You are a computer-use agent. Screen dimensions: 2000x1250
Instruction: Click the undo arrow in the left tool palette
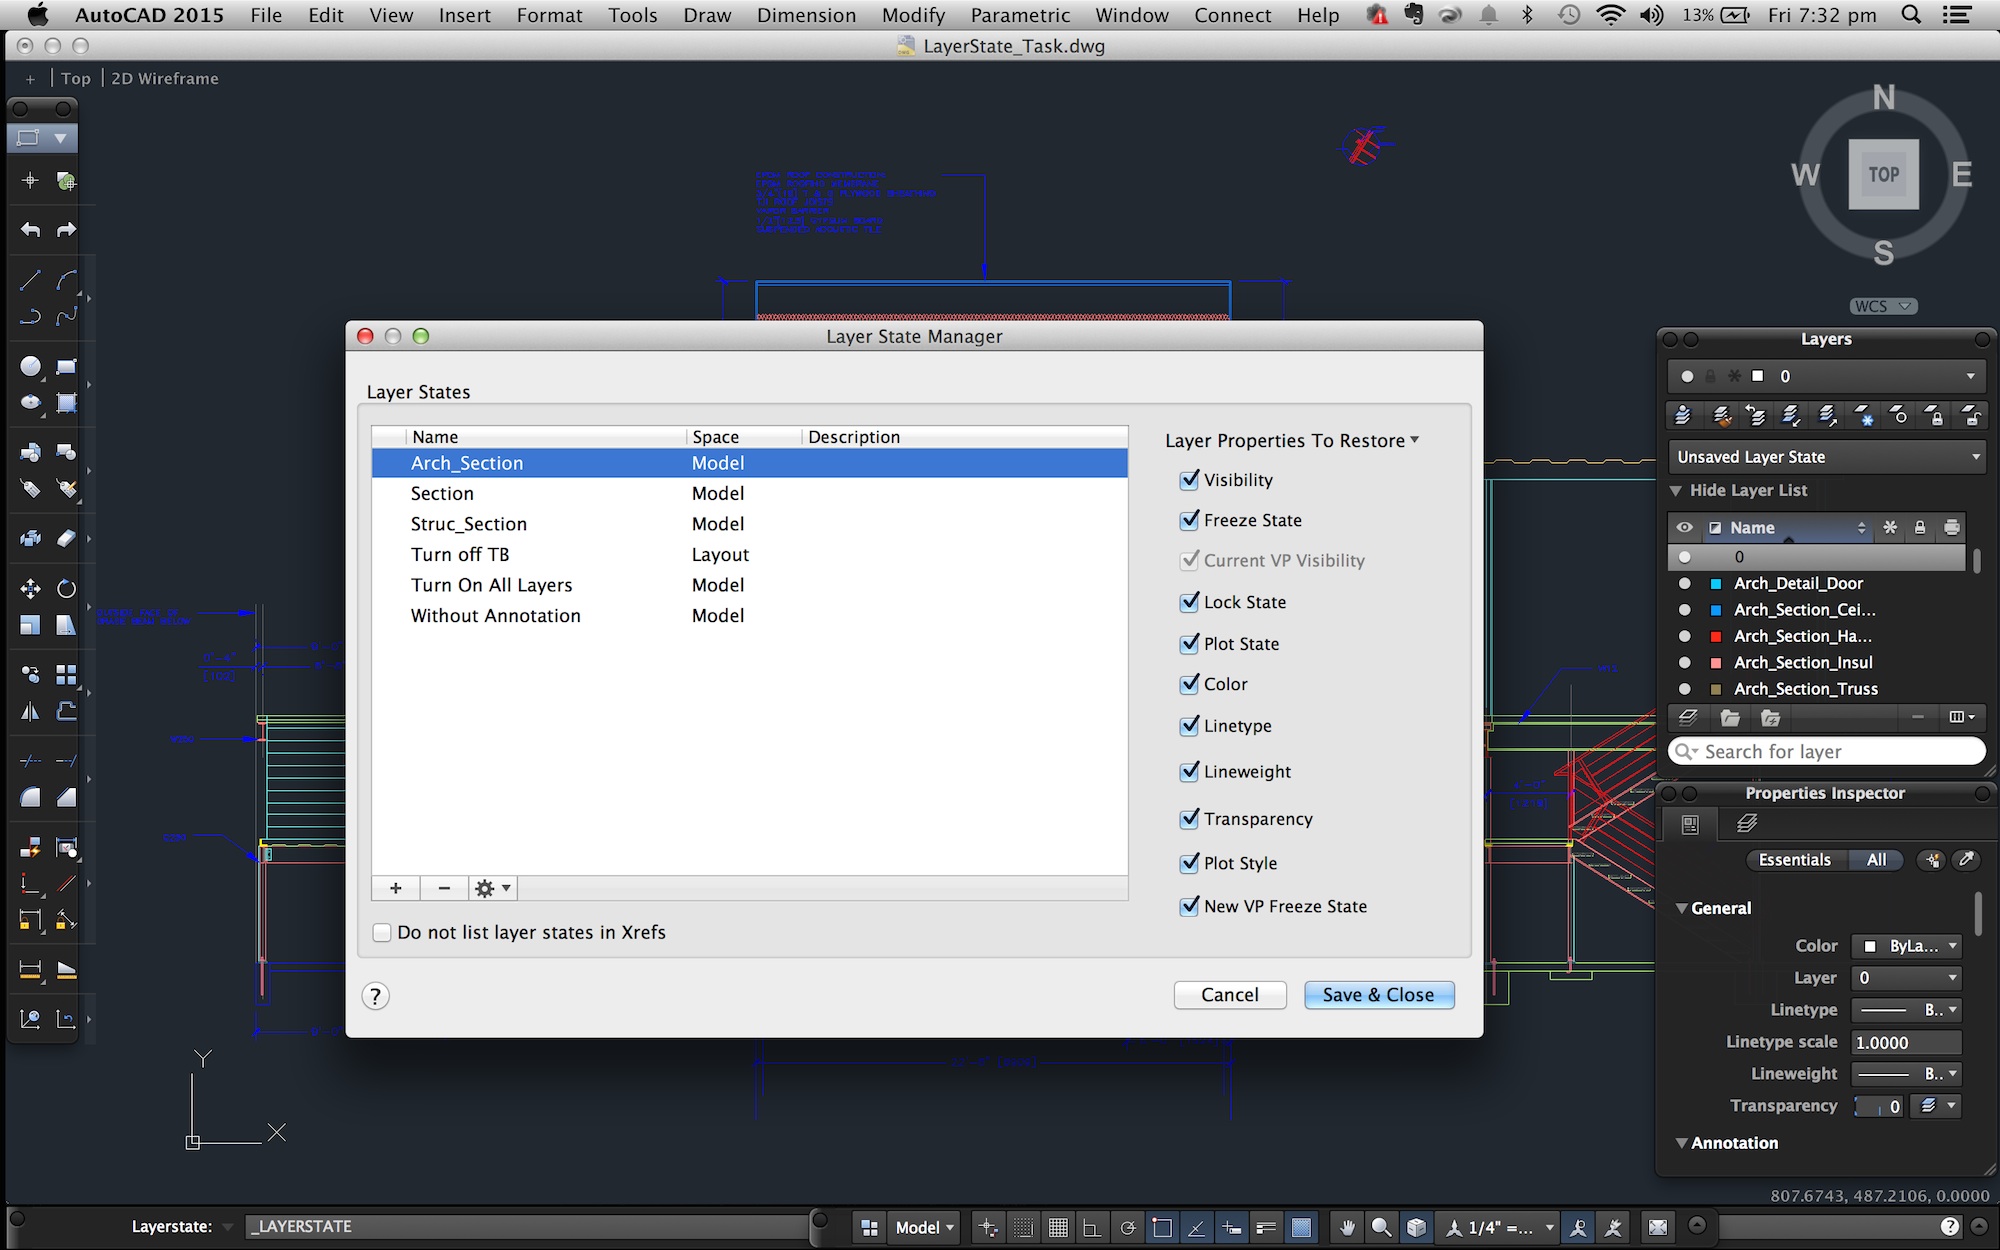(x=30, y=230)
